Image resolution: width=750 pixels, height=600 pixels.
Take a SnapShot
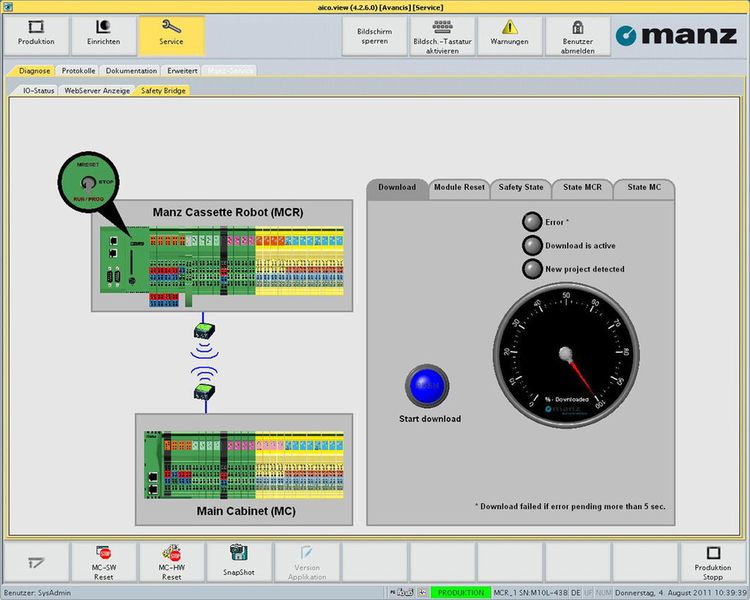point(239,562)
